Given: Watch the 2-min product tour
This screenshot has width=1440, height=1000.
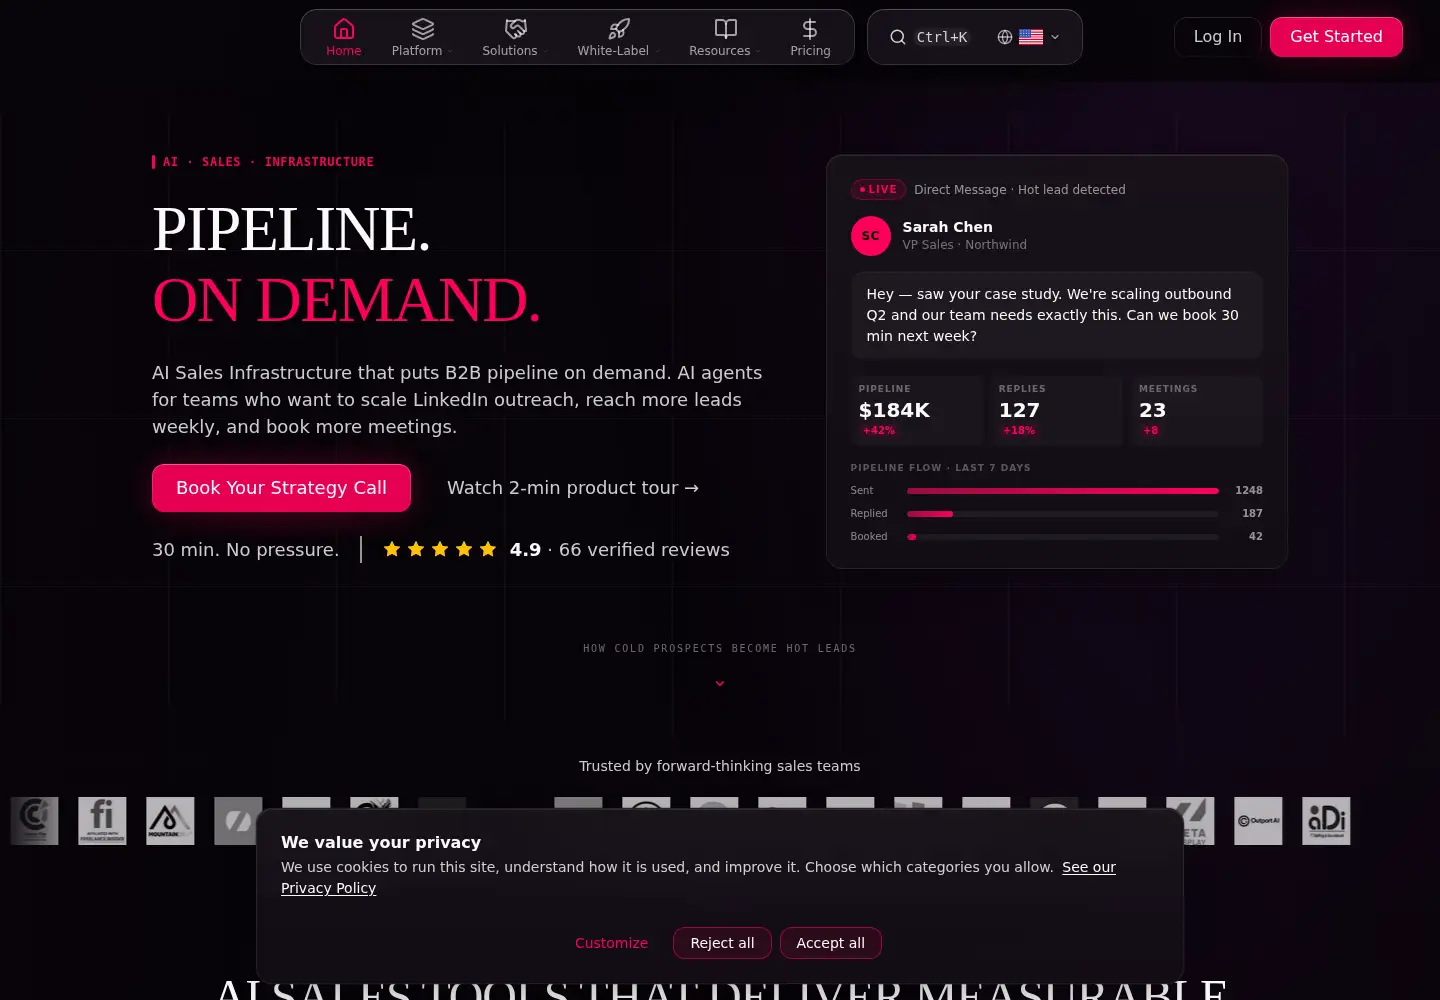Looking at the screenshot, I should tap(572, 488).
